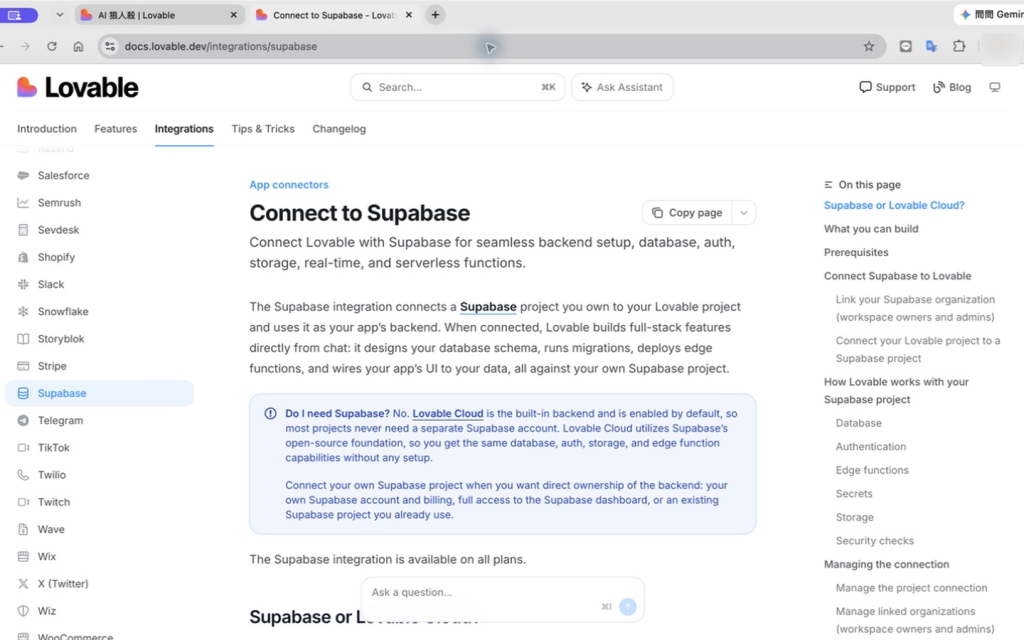
Task: Open the tab search dropdown chevron
Action: click(x=59, y=14)
